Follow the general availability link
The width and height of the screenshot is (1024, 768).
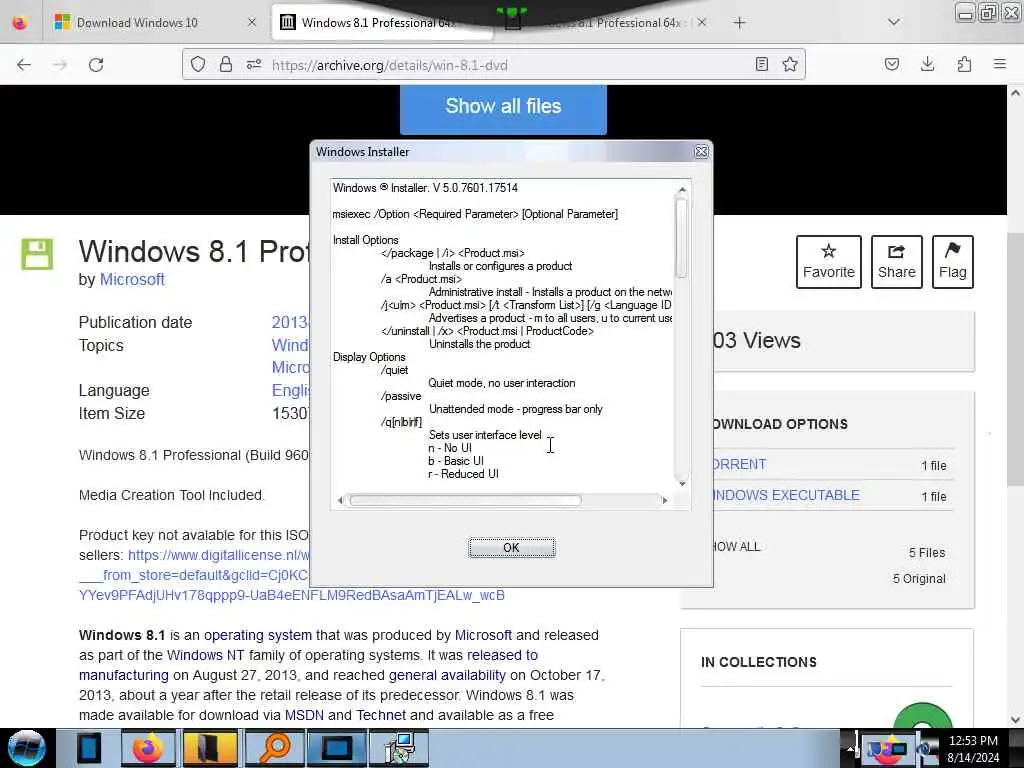click(x=447, y=675)
